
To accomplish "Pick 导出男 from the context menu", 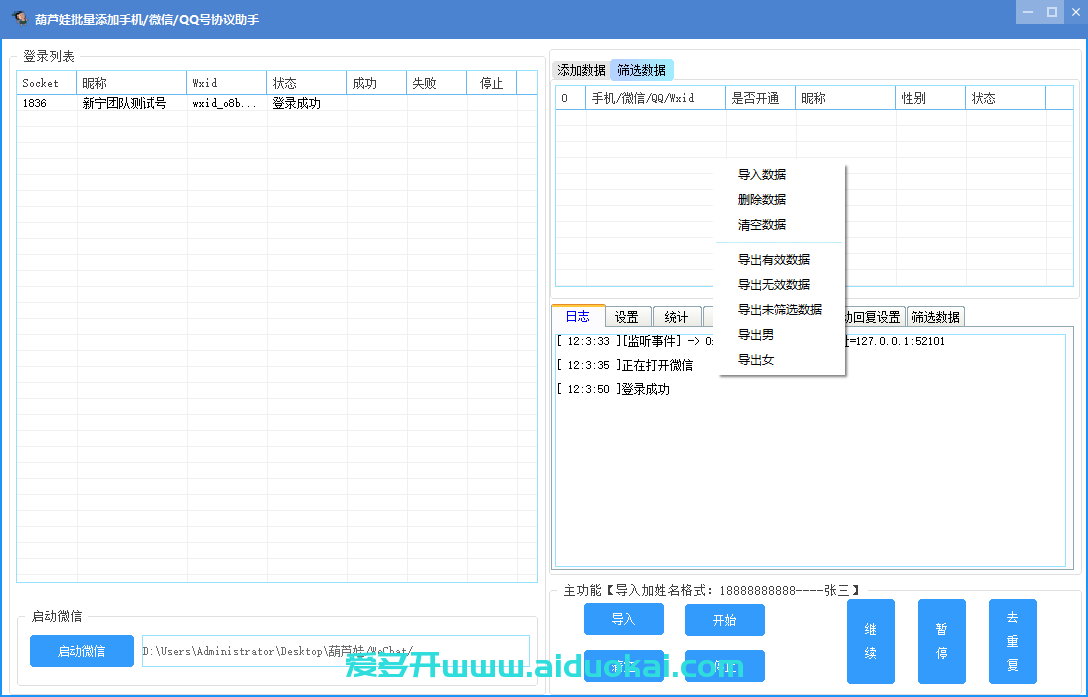I will coord(756,335).
